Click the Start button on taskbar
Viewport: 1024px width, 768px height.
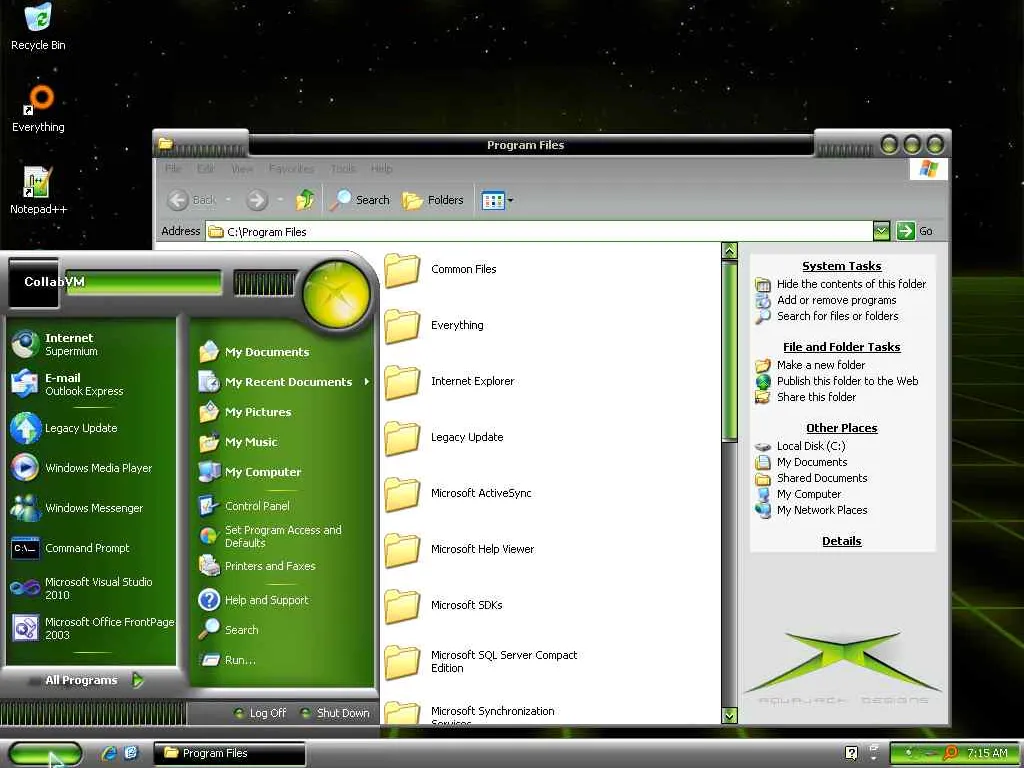click(x=45, y=754)
